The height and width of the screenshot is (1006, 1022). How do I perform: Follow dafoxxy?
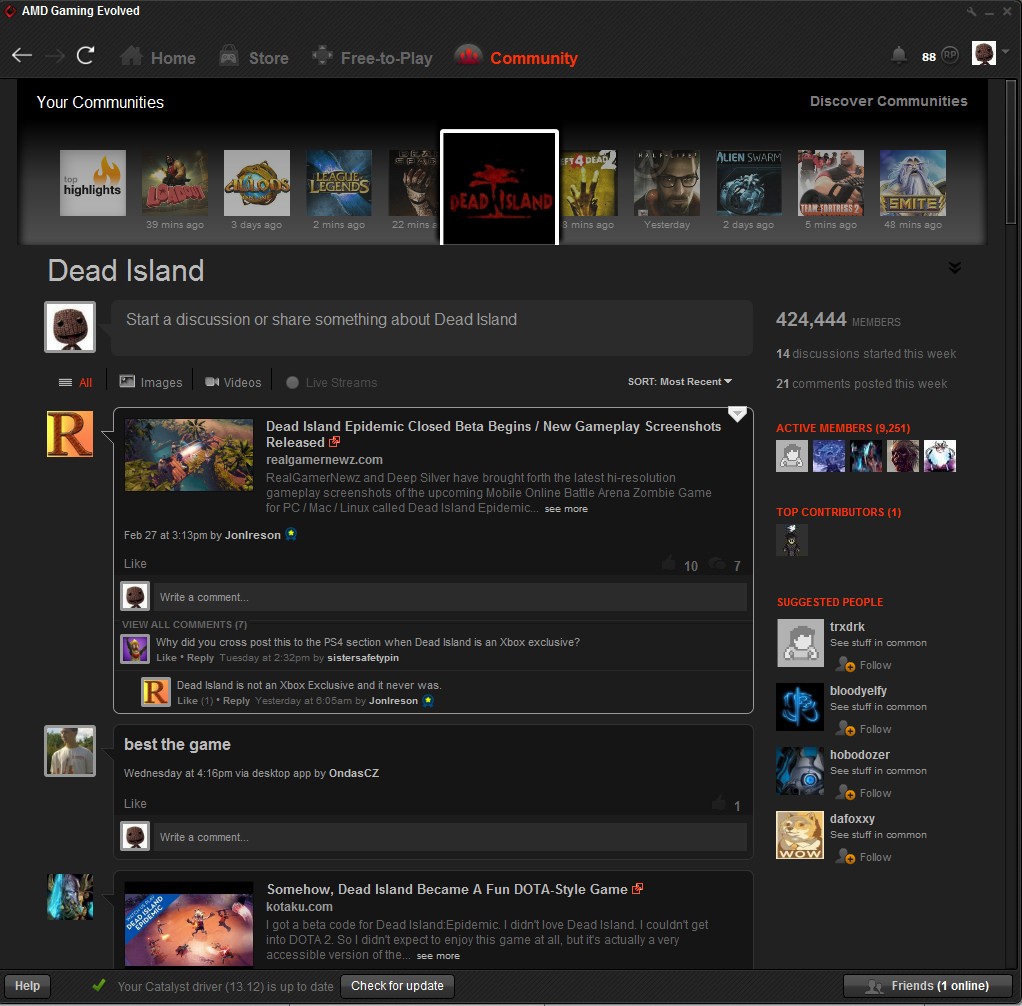(x=865, y=857)
